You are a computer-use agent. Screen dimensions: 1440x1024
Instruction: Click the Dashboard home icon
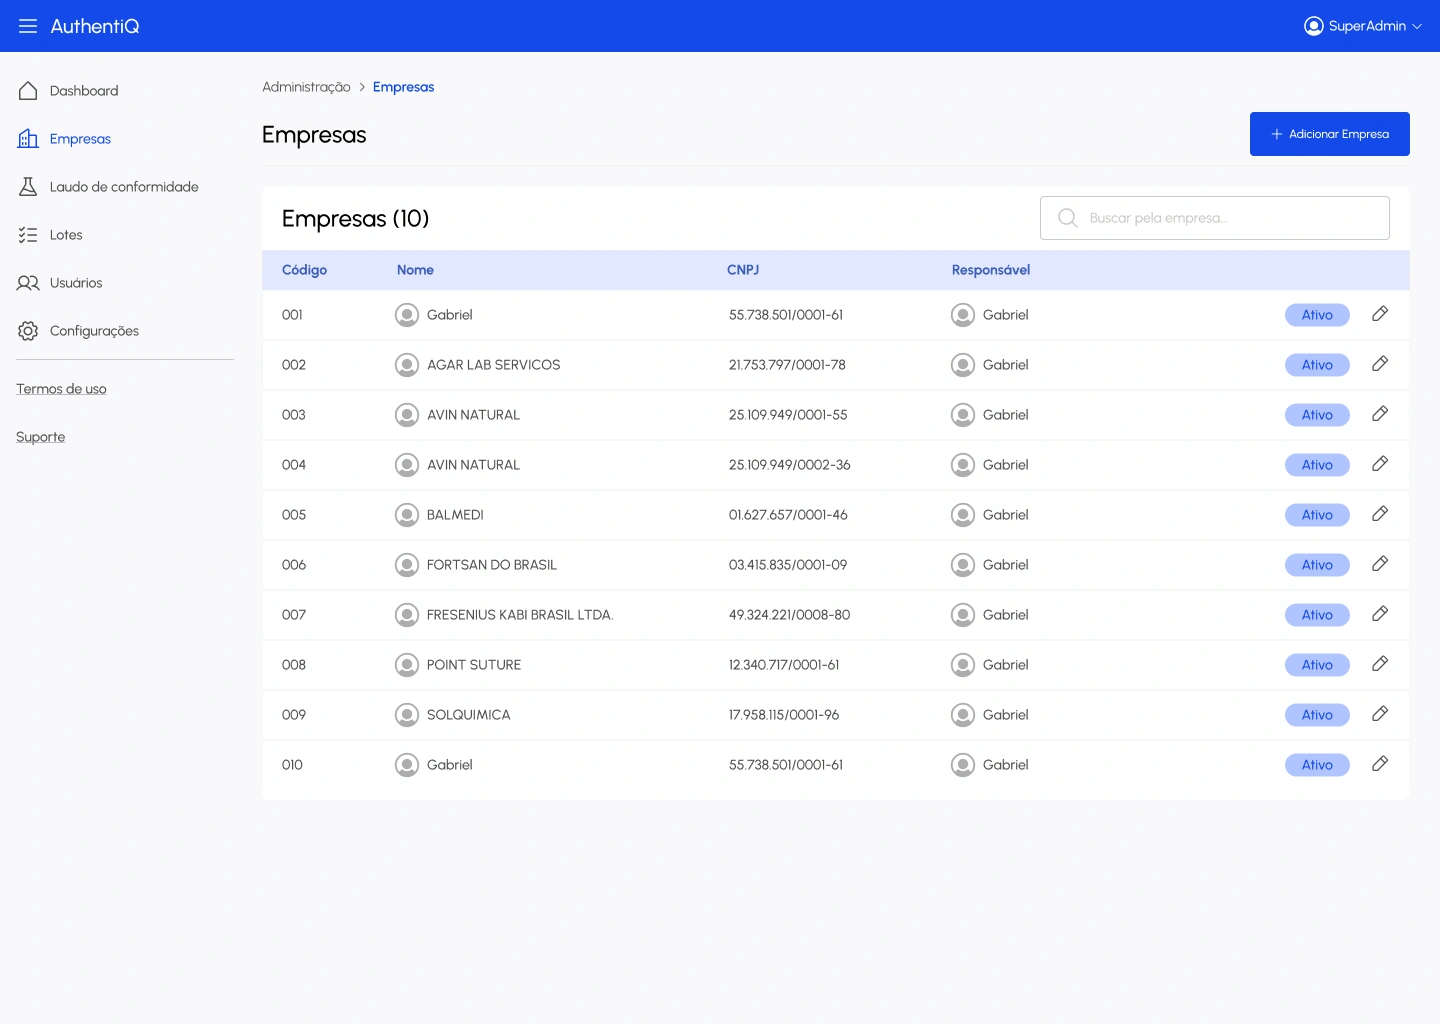click(x=28, y=91)
